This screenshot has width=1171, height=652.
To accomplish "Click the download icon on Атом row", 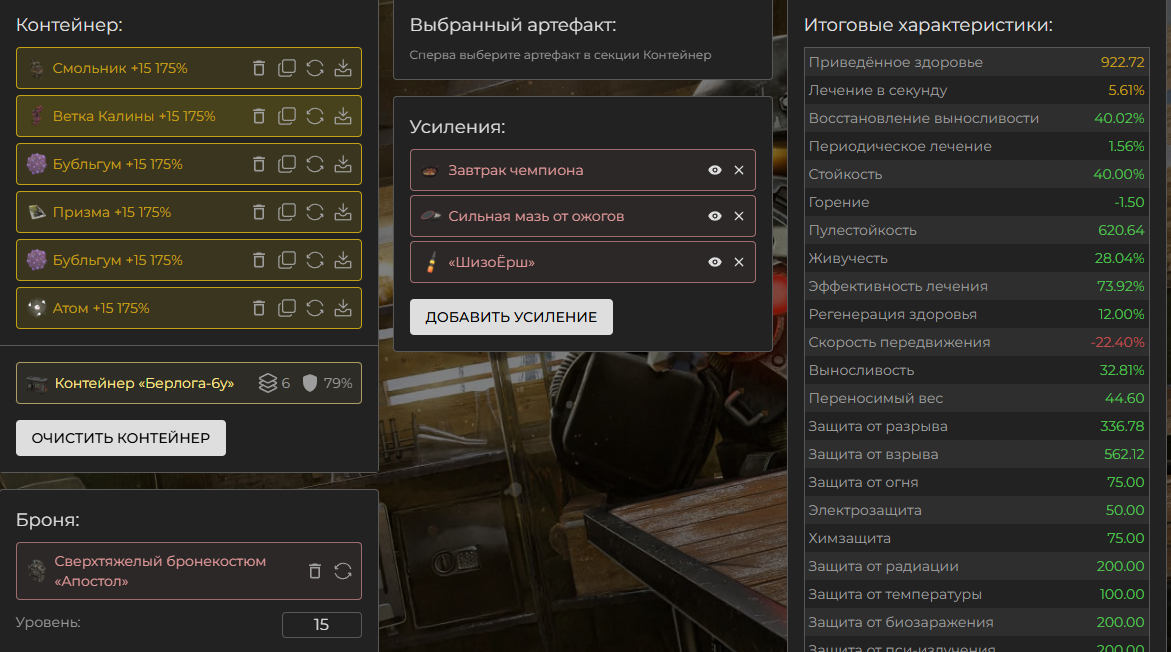I will pos(343,308).
